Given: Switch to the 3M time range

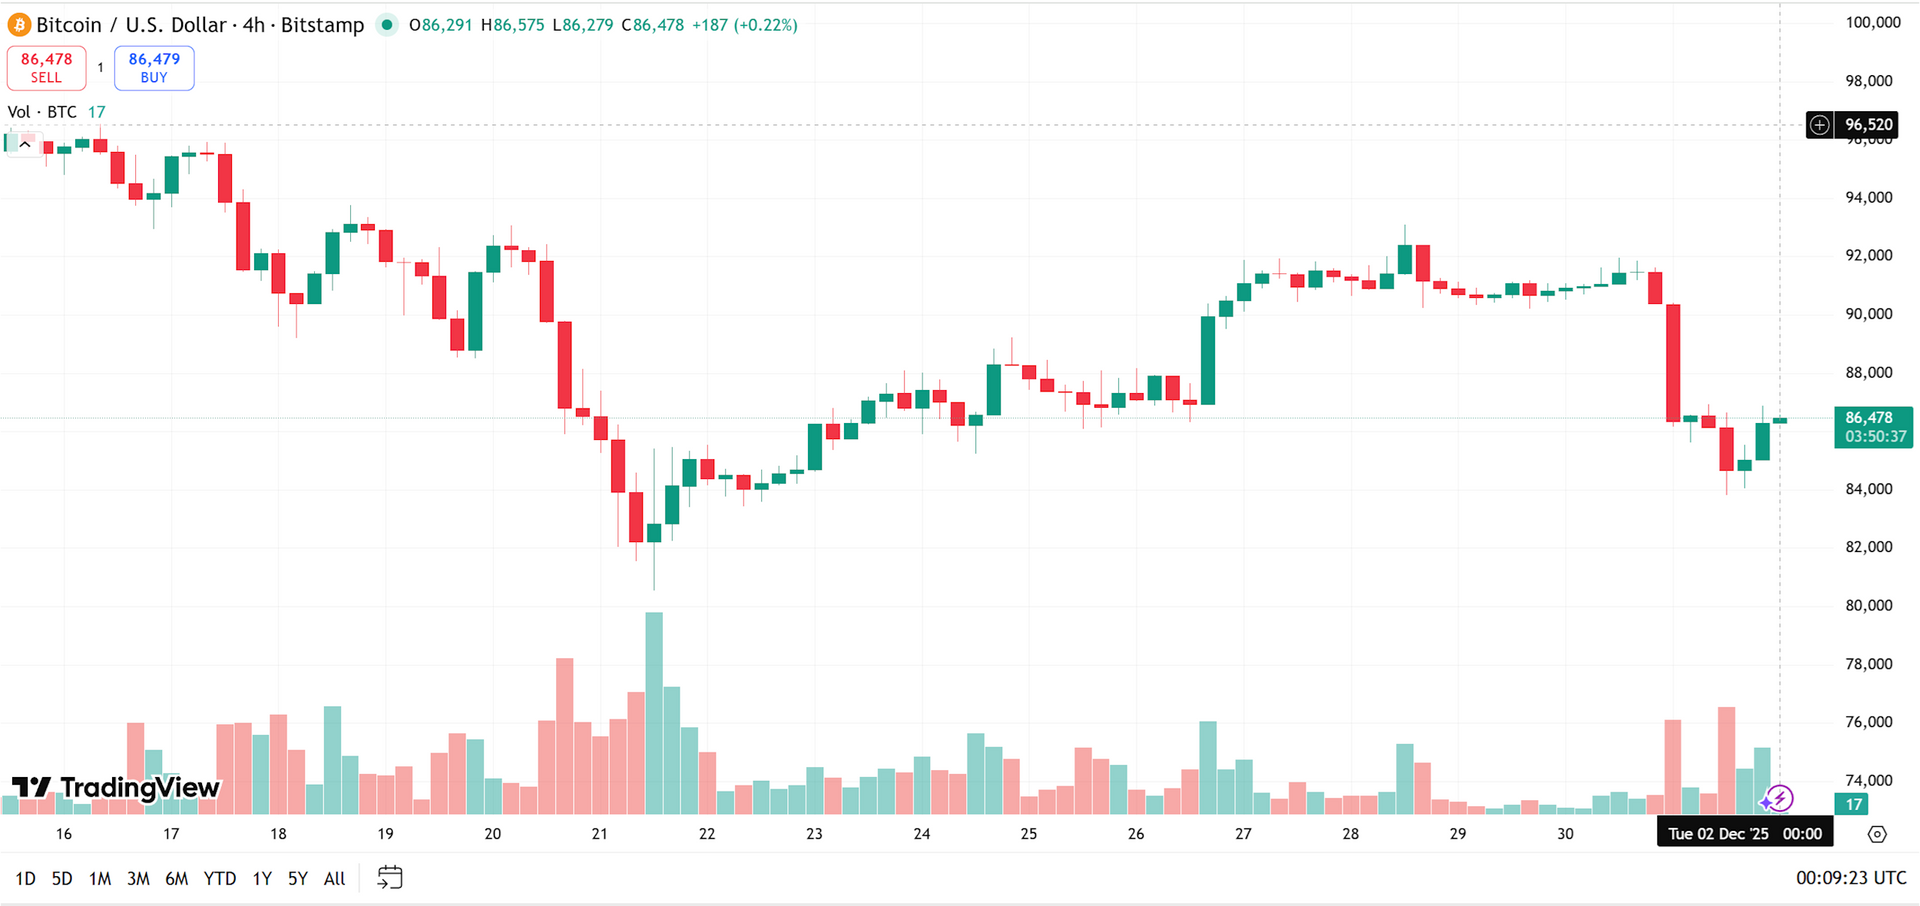Looking at the screenshot, I should coord(138,878).
